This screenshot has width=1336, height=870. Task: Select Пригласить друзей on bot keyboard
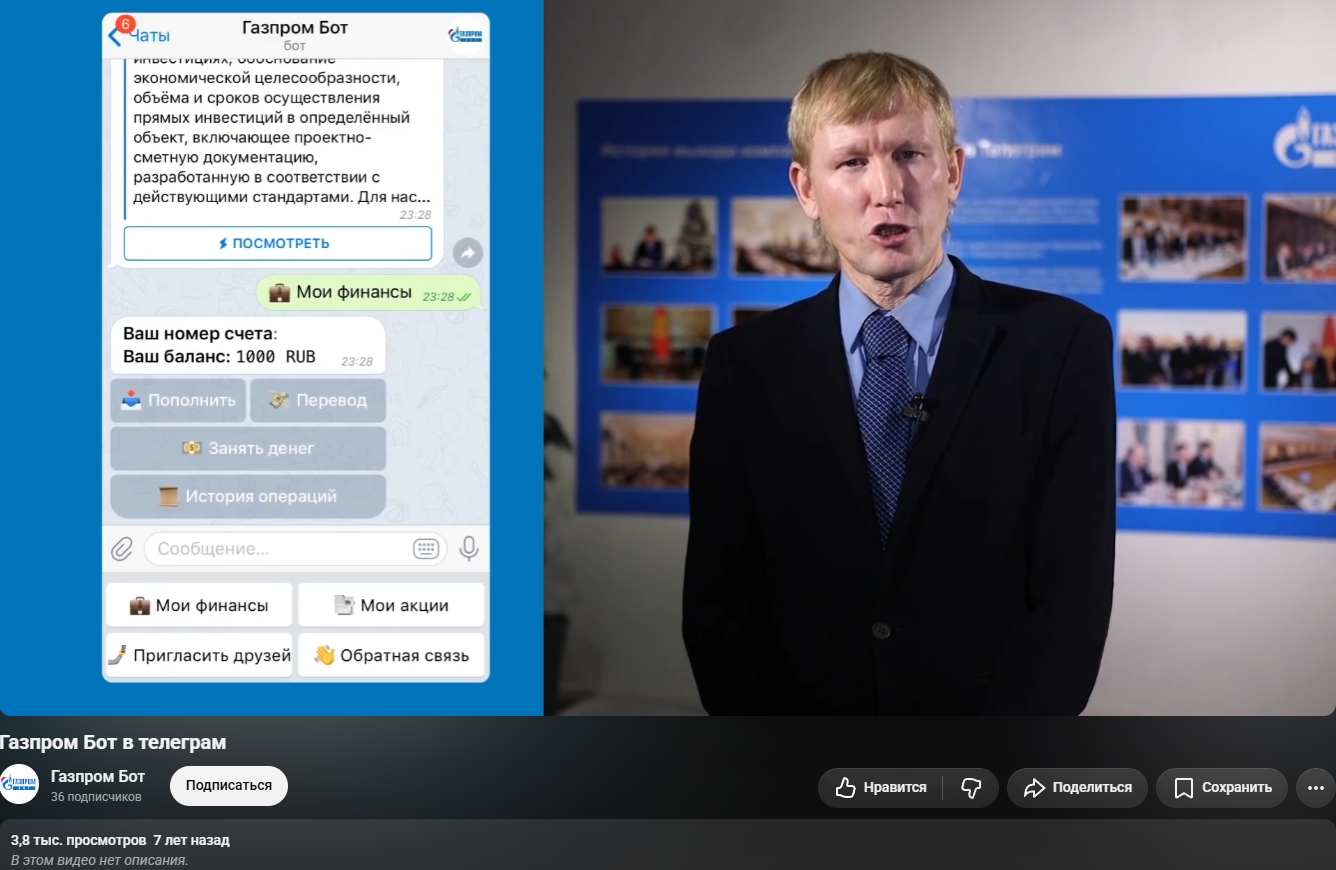click(199, 656)
